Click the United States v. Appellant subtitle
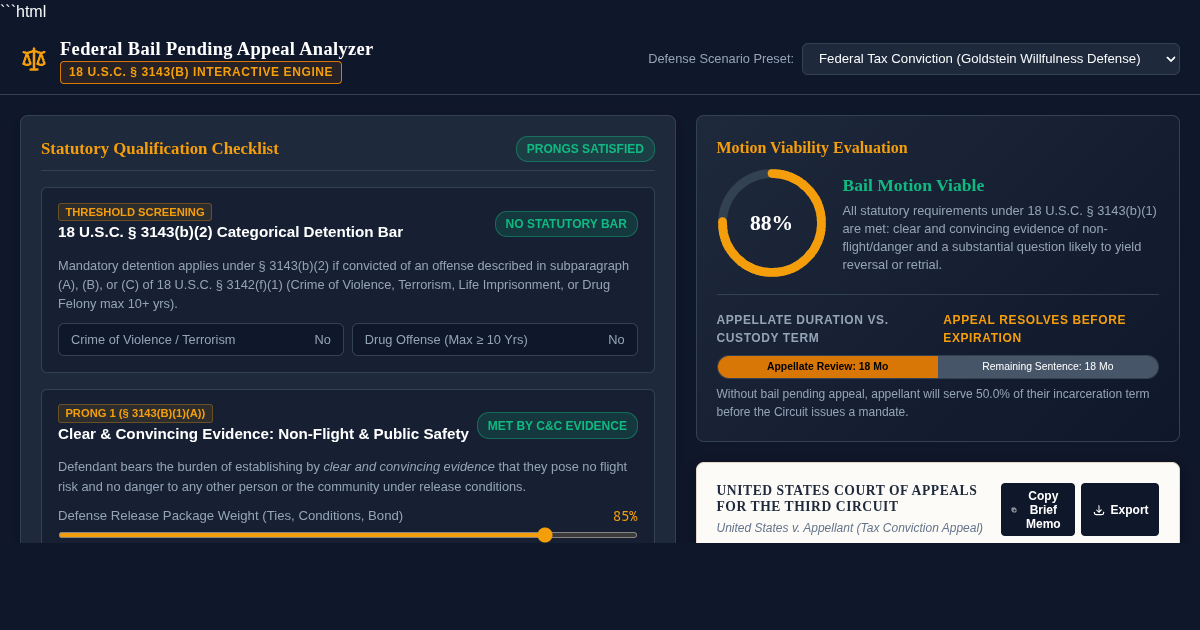 pyautogui.click(x=849, y=528)
